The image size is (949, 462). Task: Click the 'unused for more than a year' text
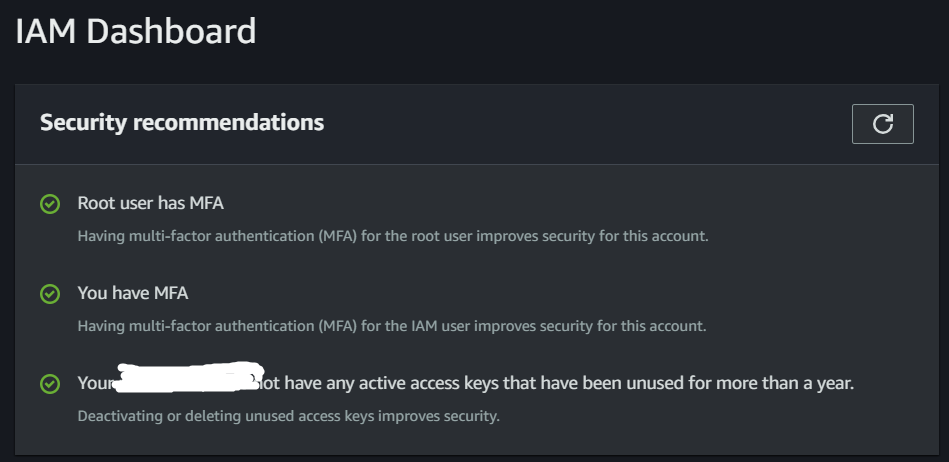(x=744, y=383)
